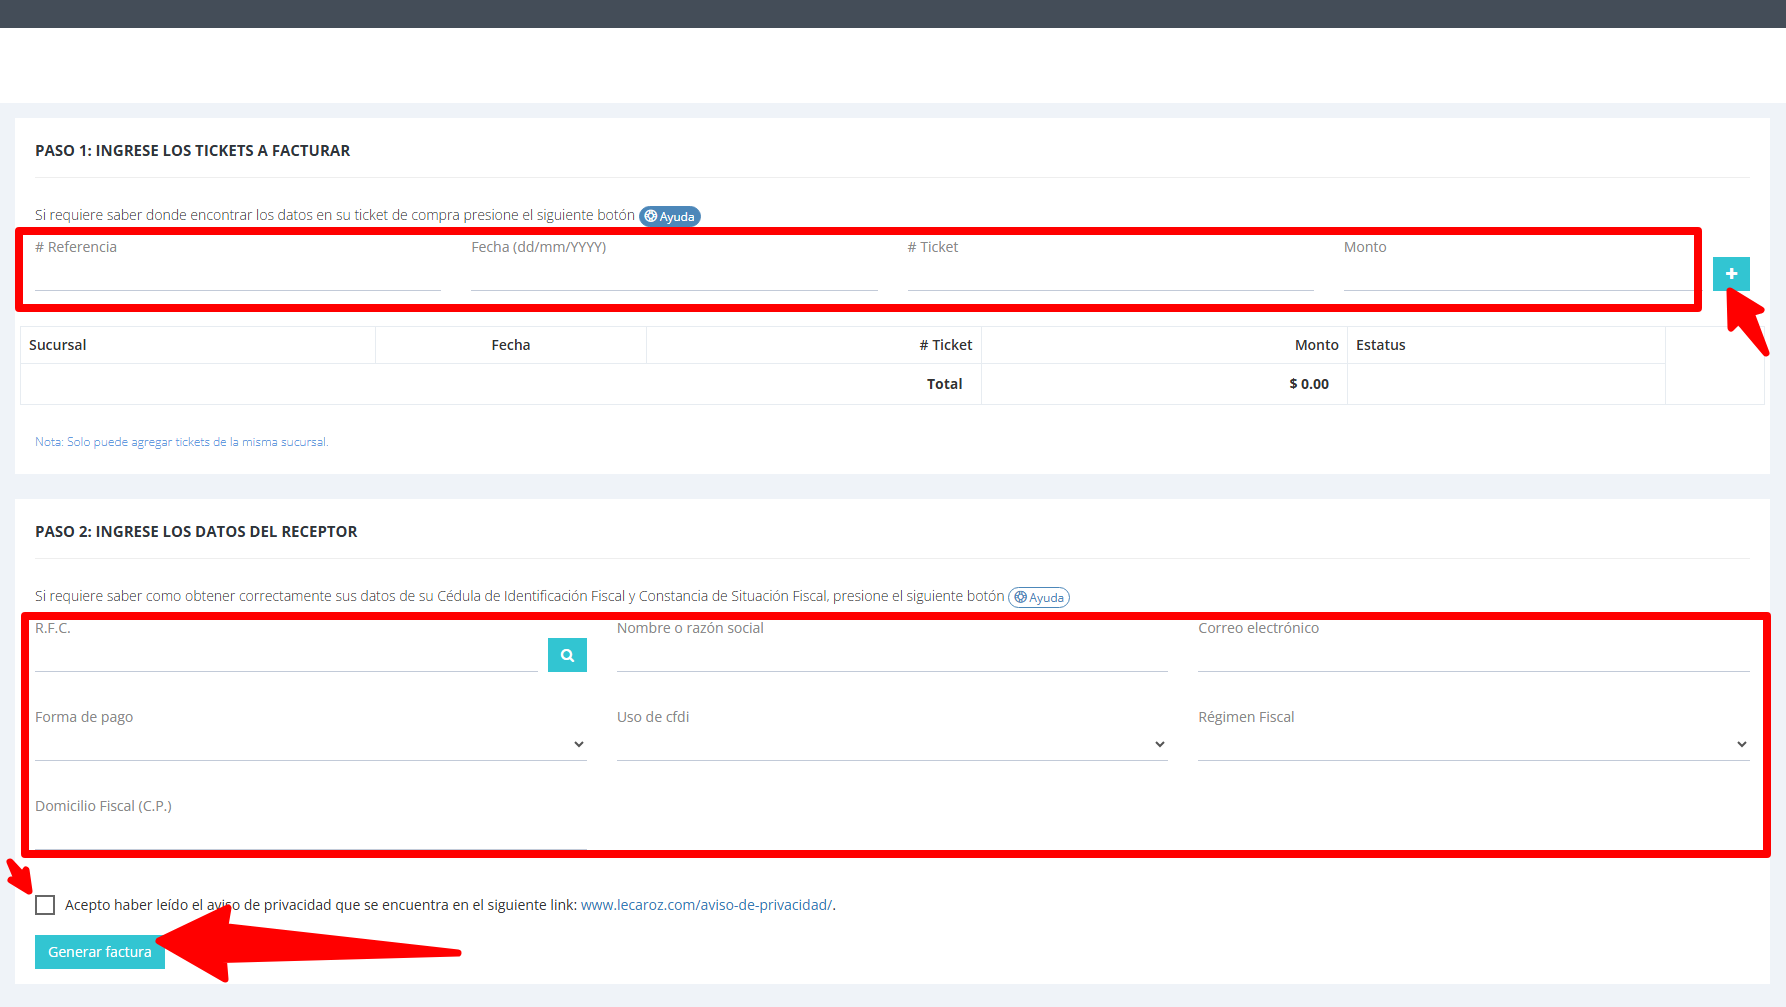Focus the R.F.C. text field
This screenshot has width=1786, height=1007.
point(285,656)
